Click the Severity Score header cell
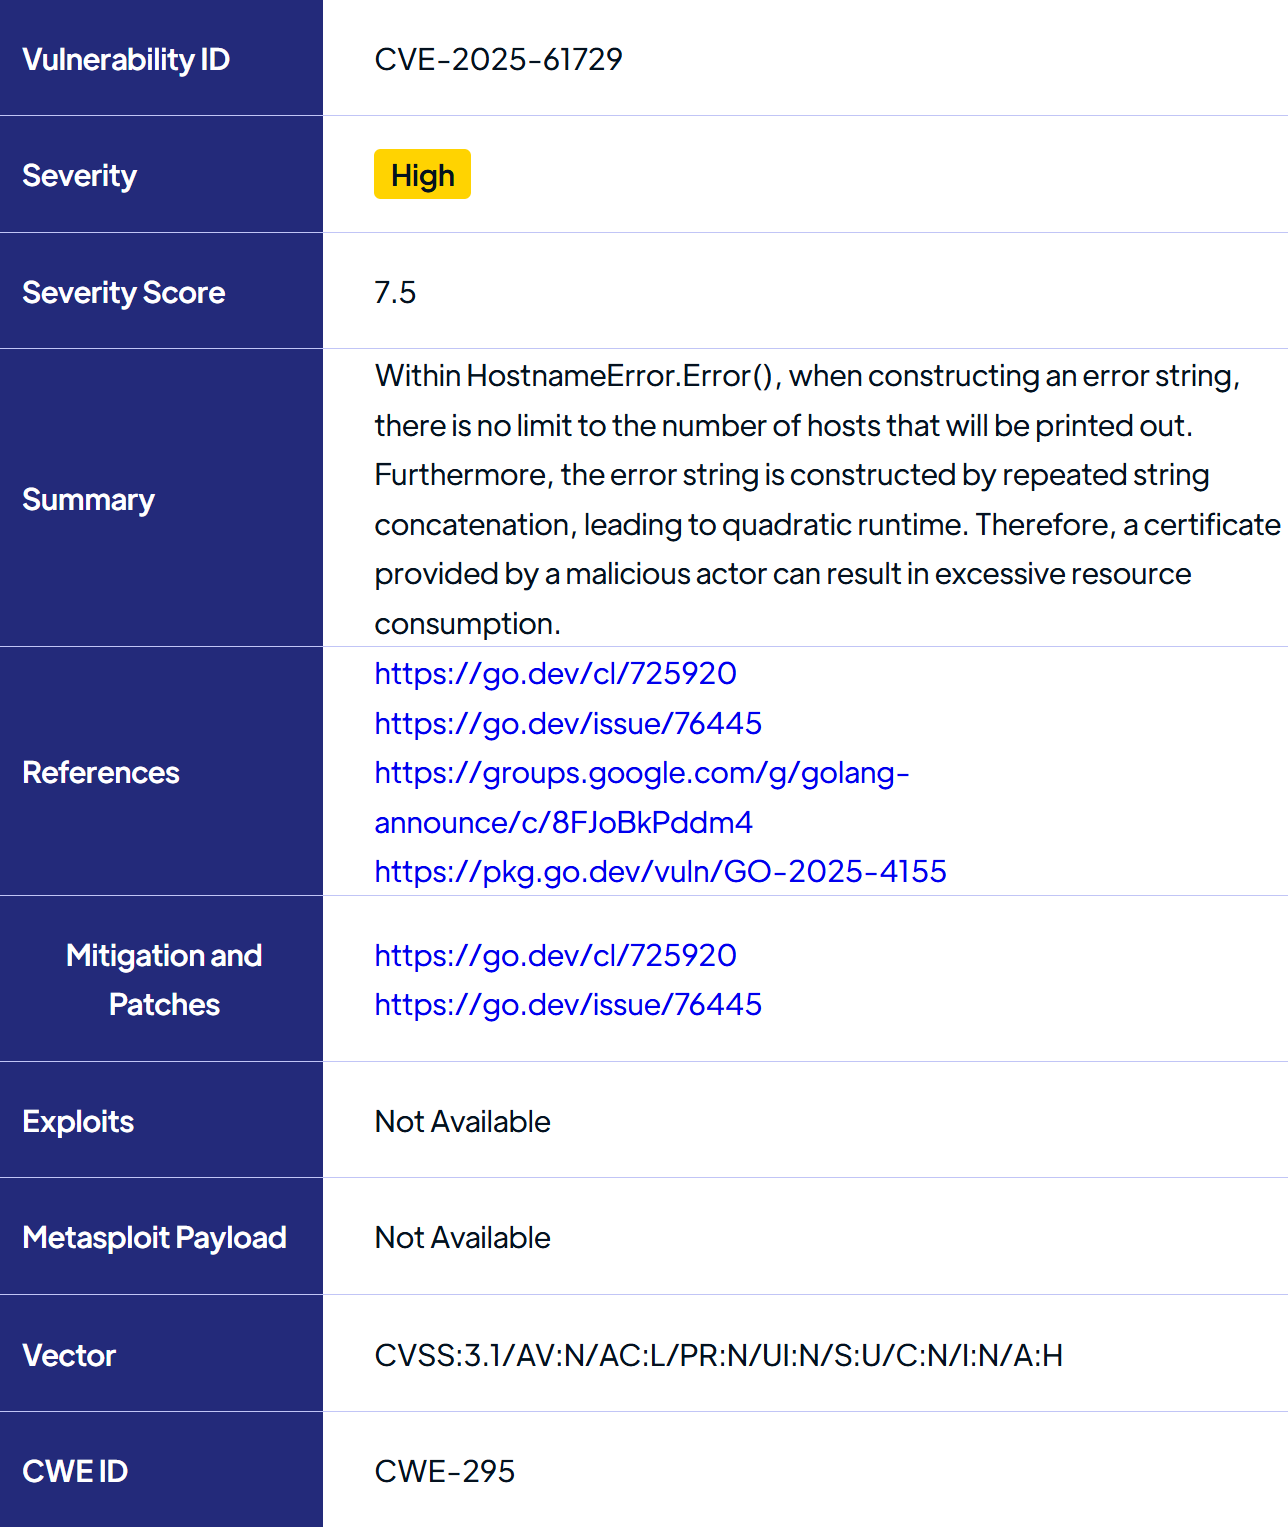Viewport: 1288px width, 1527px height. (161, 291)
